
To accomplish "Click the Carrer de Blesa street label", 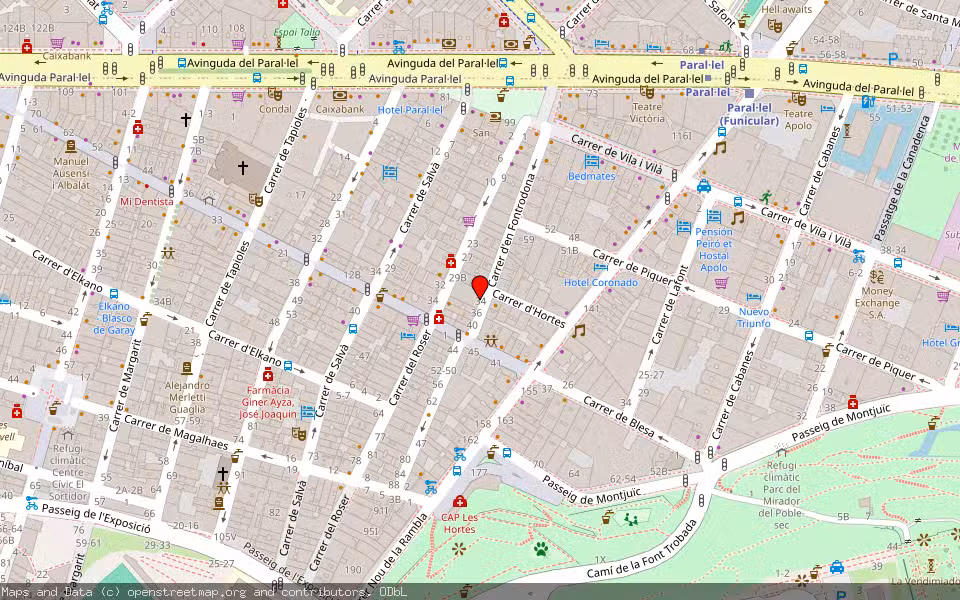I will coord(618,416).
